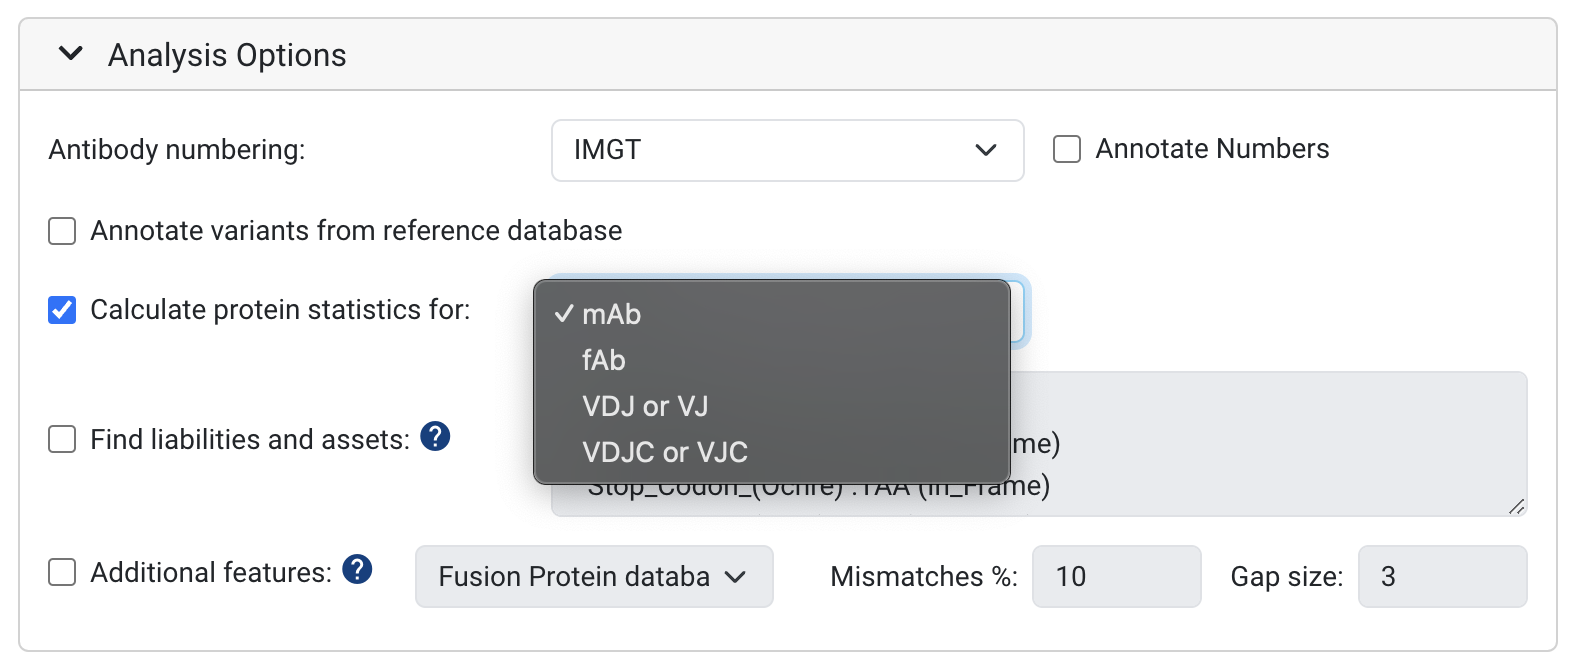Click the Antibody numbering label
Screen dimensions: 1578x668
(177, 150)
